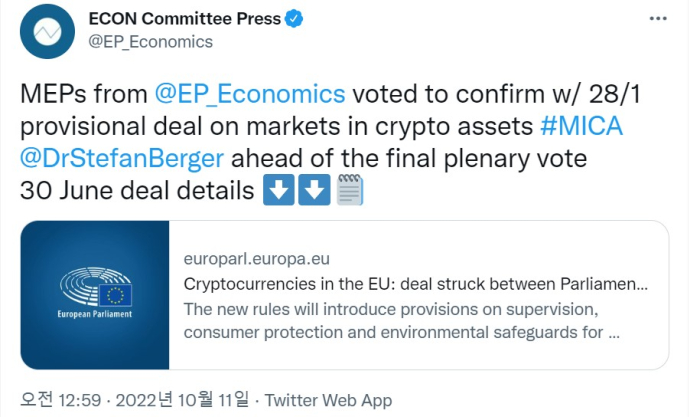Click the Twitter Web App source label
The width and height of the screenshot is (700, 417).
point(328,400)
